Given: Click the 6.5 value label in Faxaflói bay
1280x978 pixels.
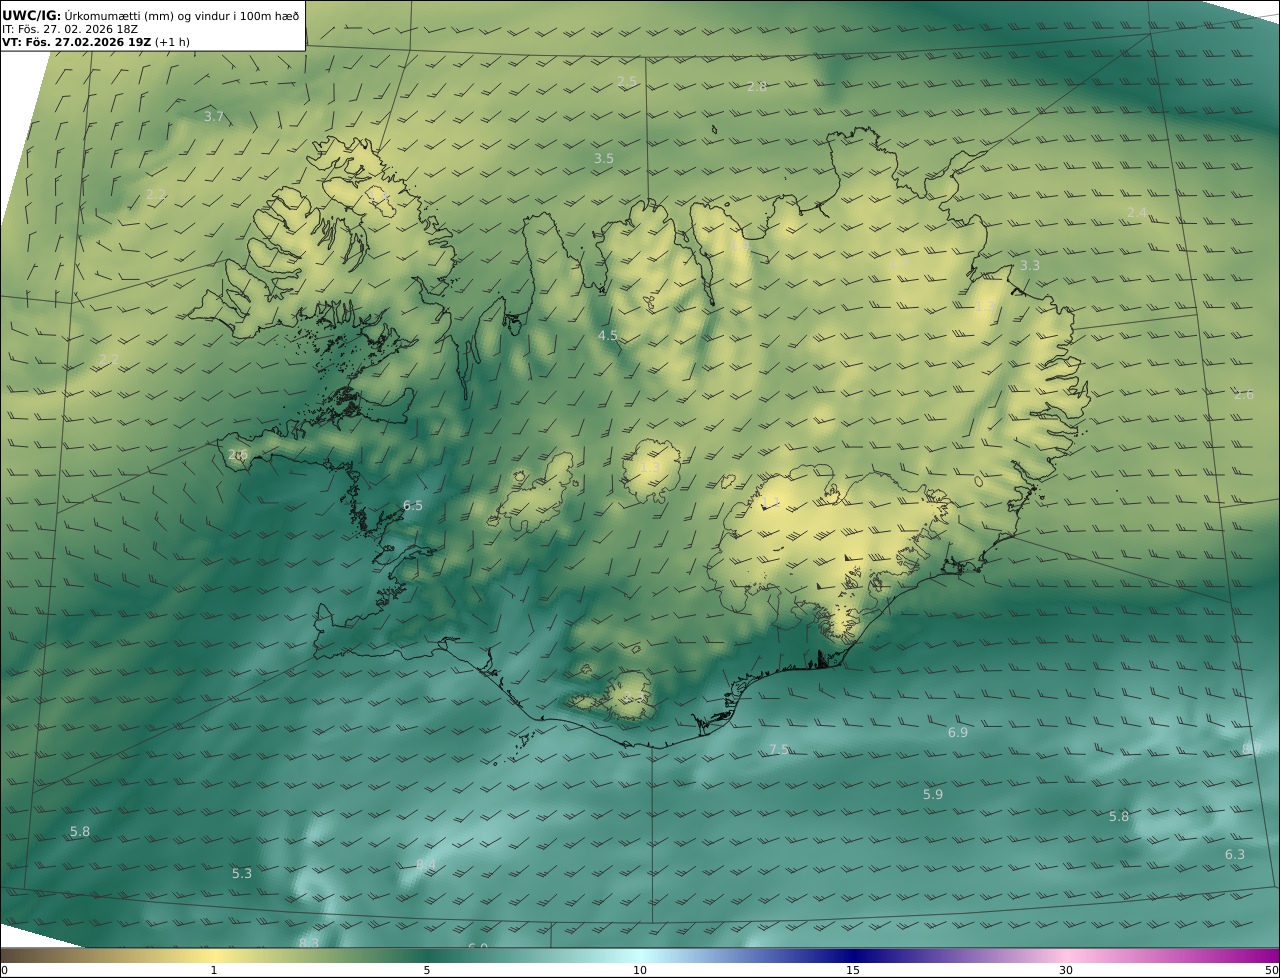Looking at the screenshot, I should [x=413, y=506].
